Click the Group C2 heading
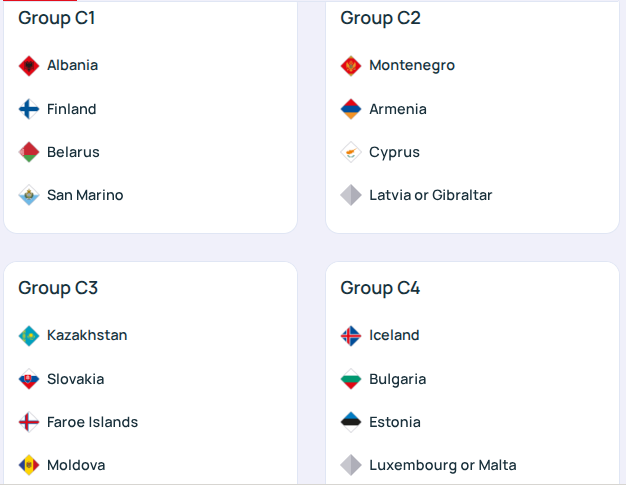 (x=380, y=18)
